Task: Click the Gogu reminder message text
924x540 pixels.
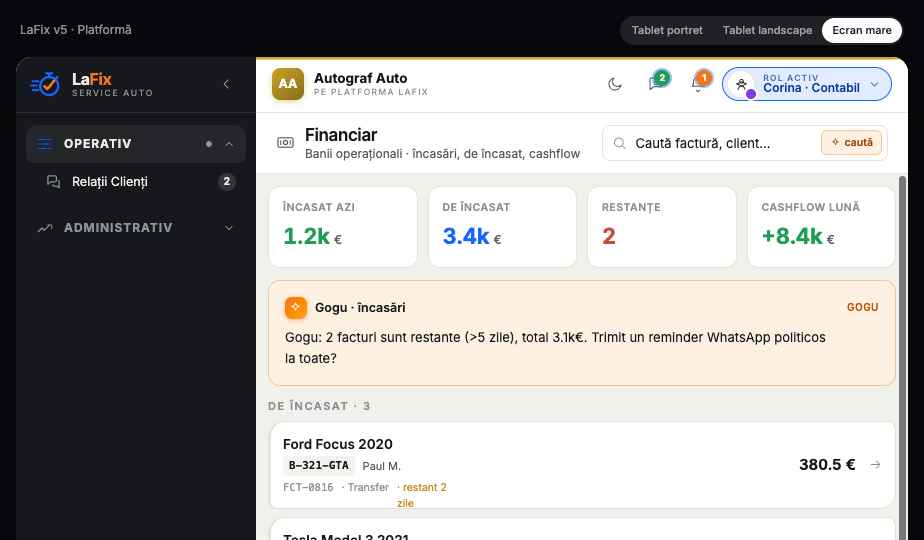Action: [555, 348]
